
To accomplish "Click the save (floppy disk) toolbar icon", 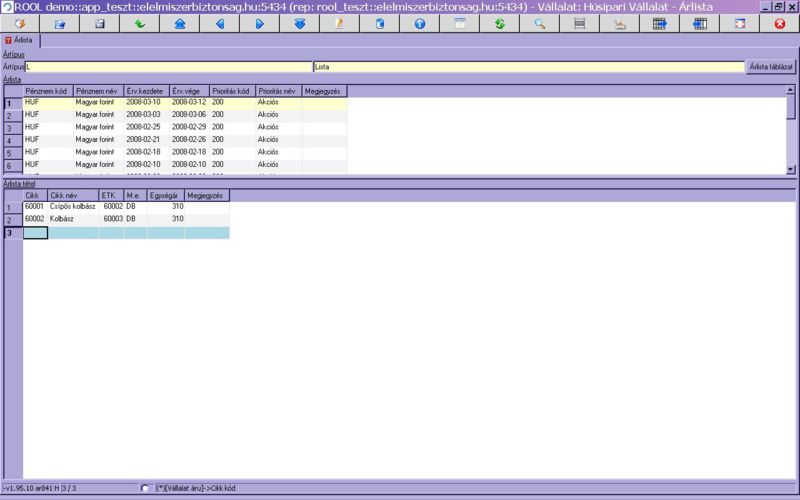I will point(100,23).
